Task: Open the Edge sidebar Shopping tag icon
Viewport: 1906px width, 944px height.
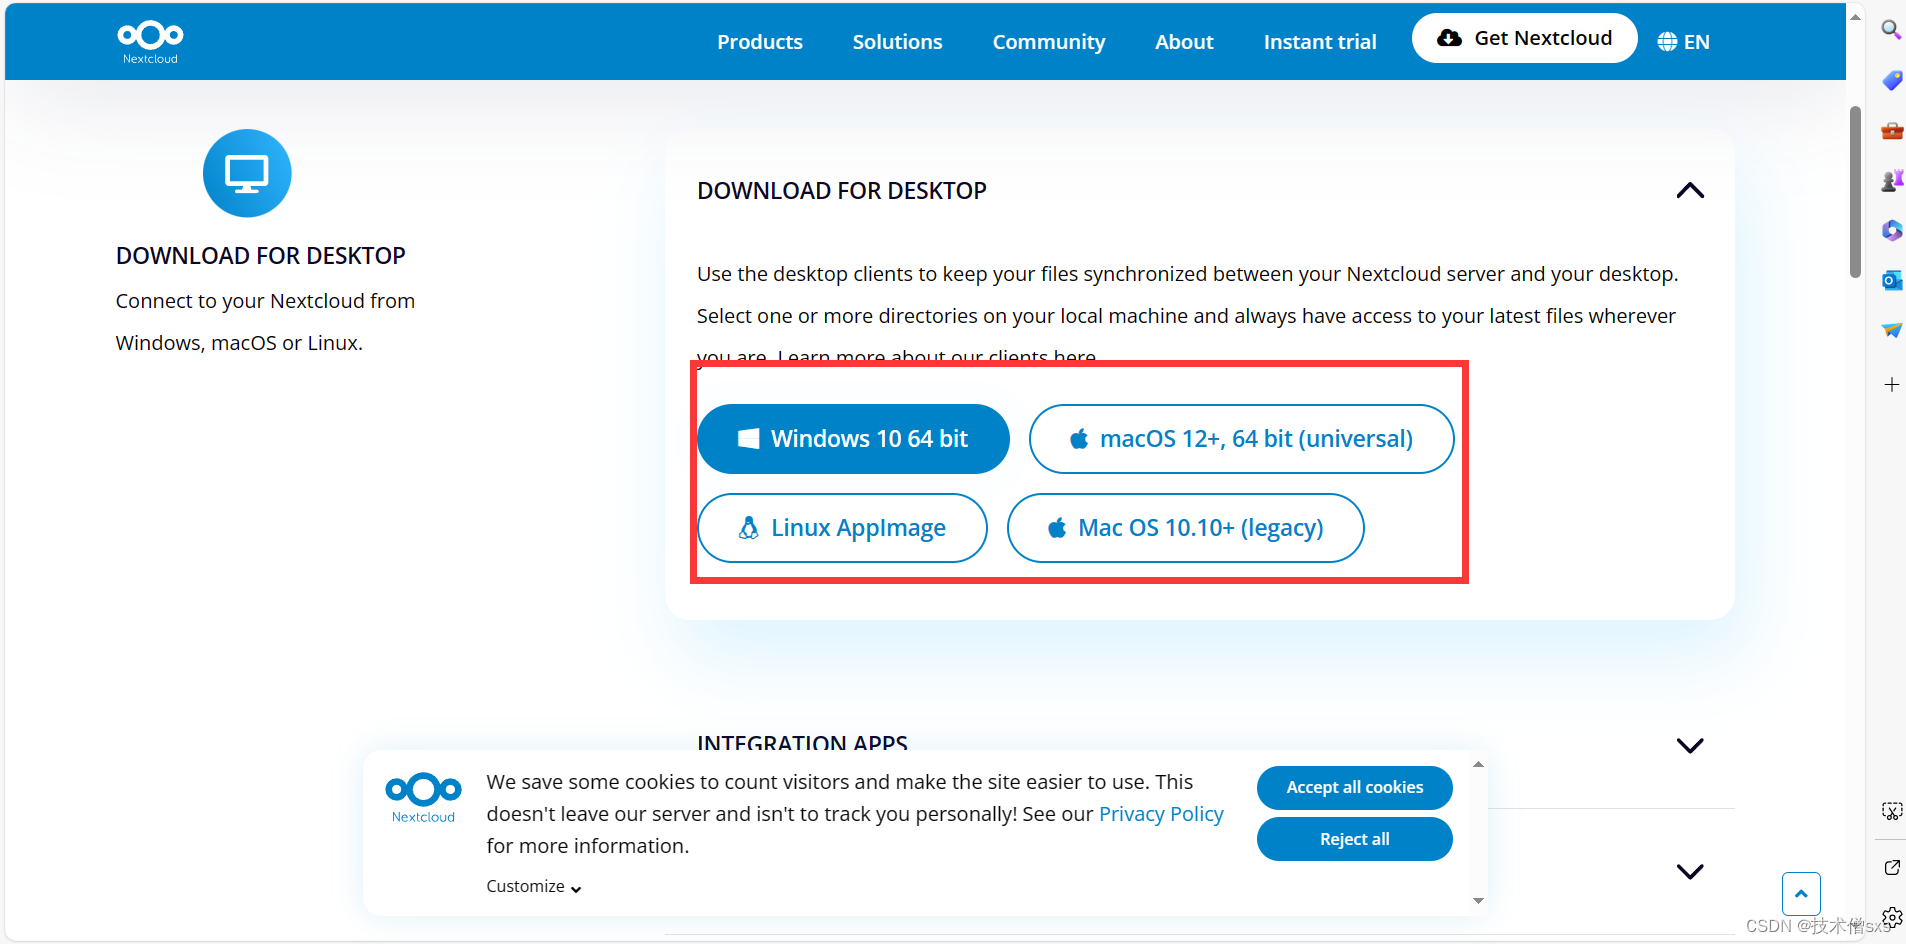Action: coord(1891,80)
